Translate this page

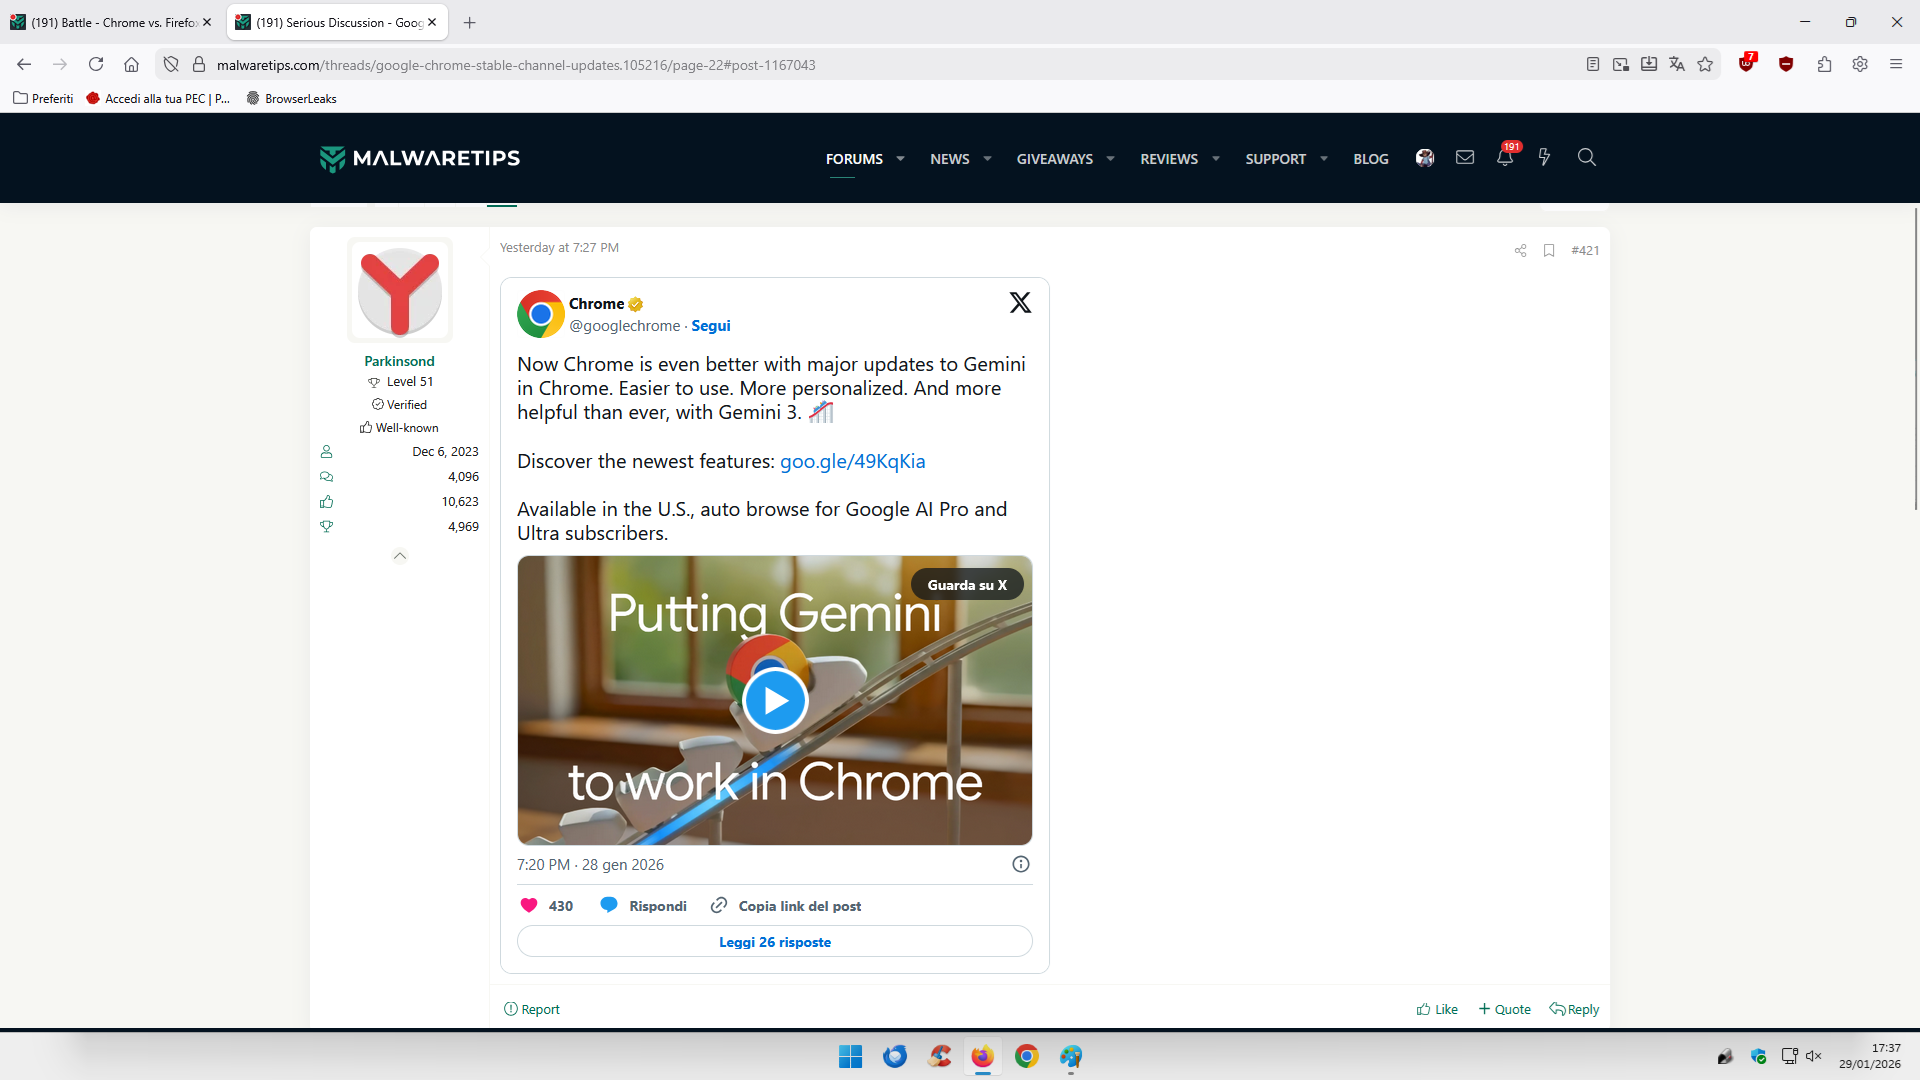click(x=1677, y=65)
